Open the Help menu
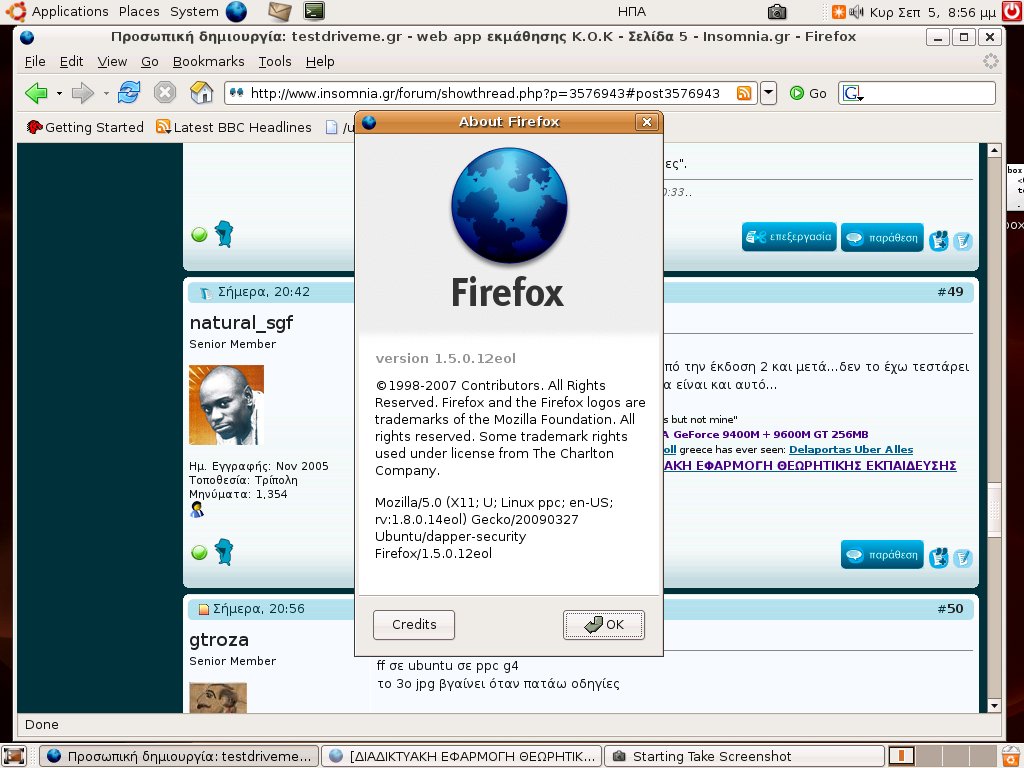This screenshot has height=768, width=1024. [x=320, y=61]
